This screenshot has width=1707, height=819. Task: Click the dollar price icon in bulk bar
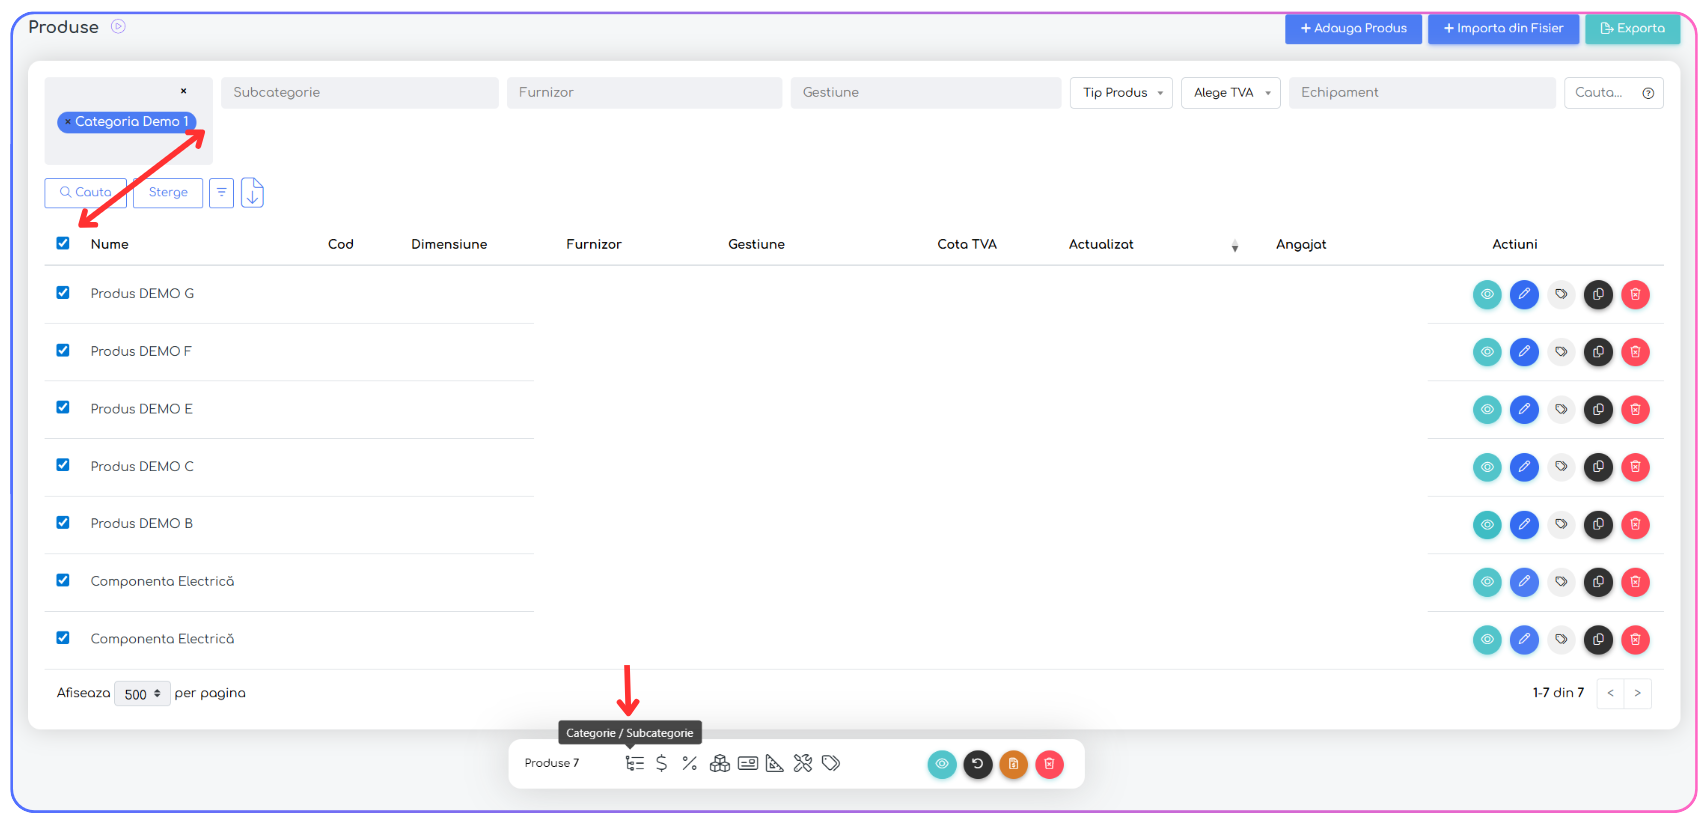click(661, 764)
